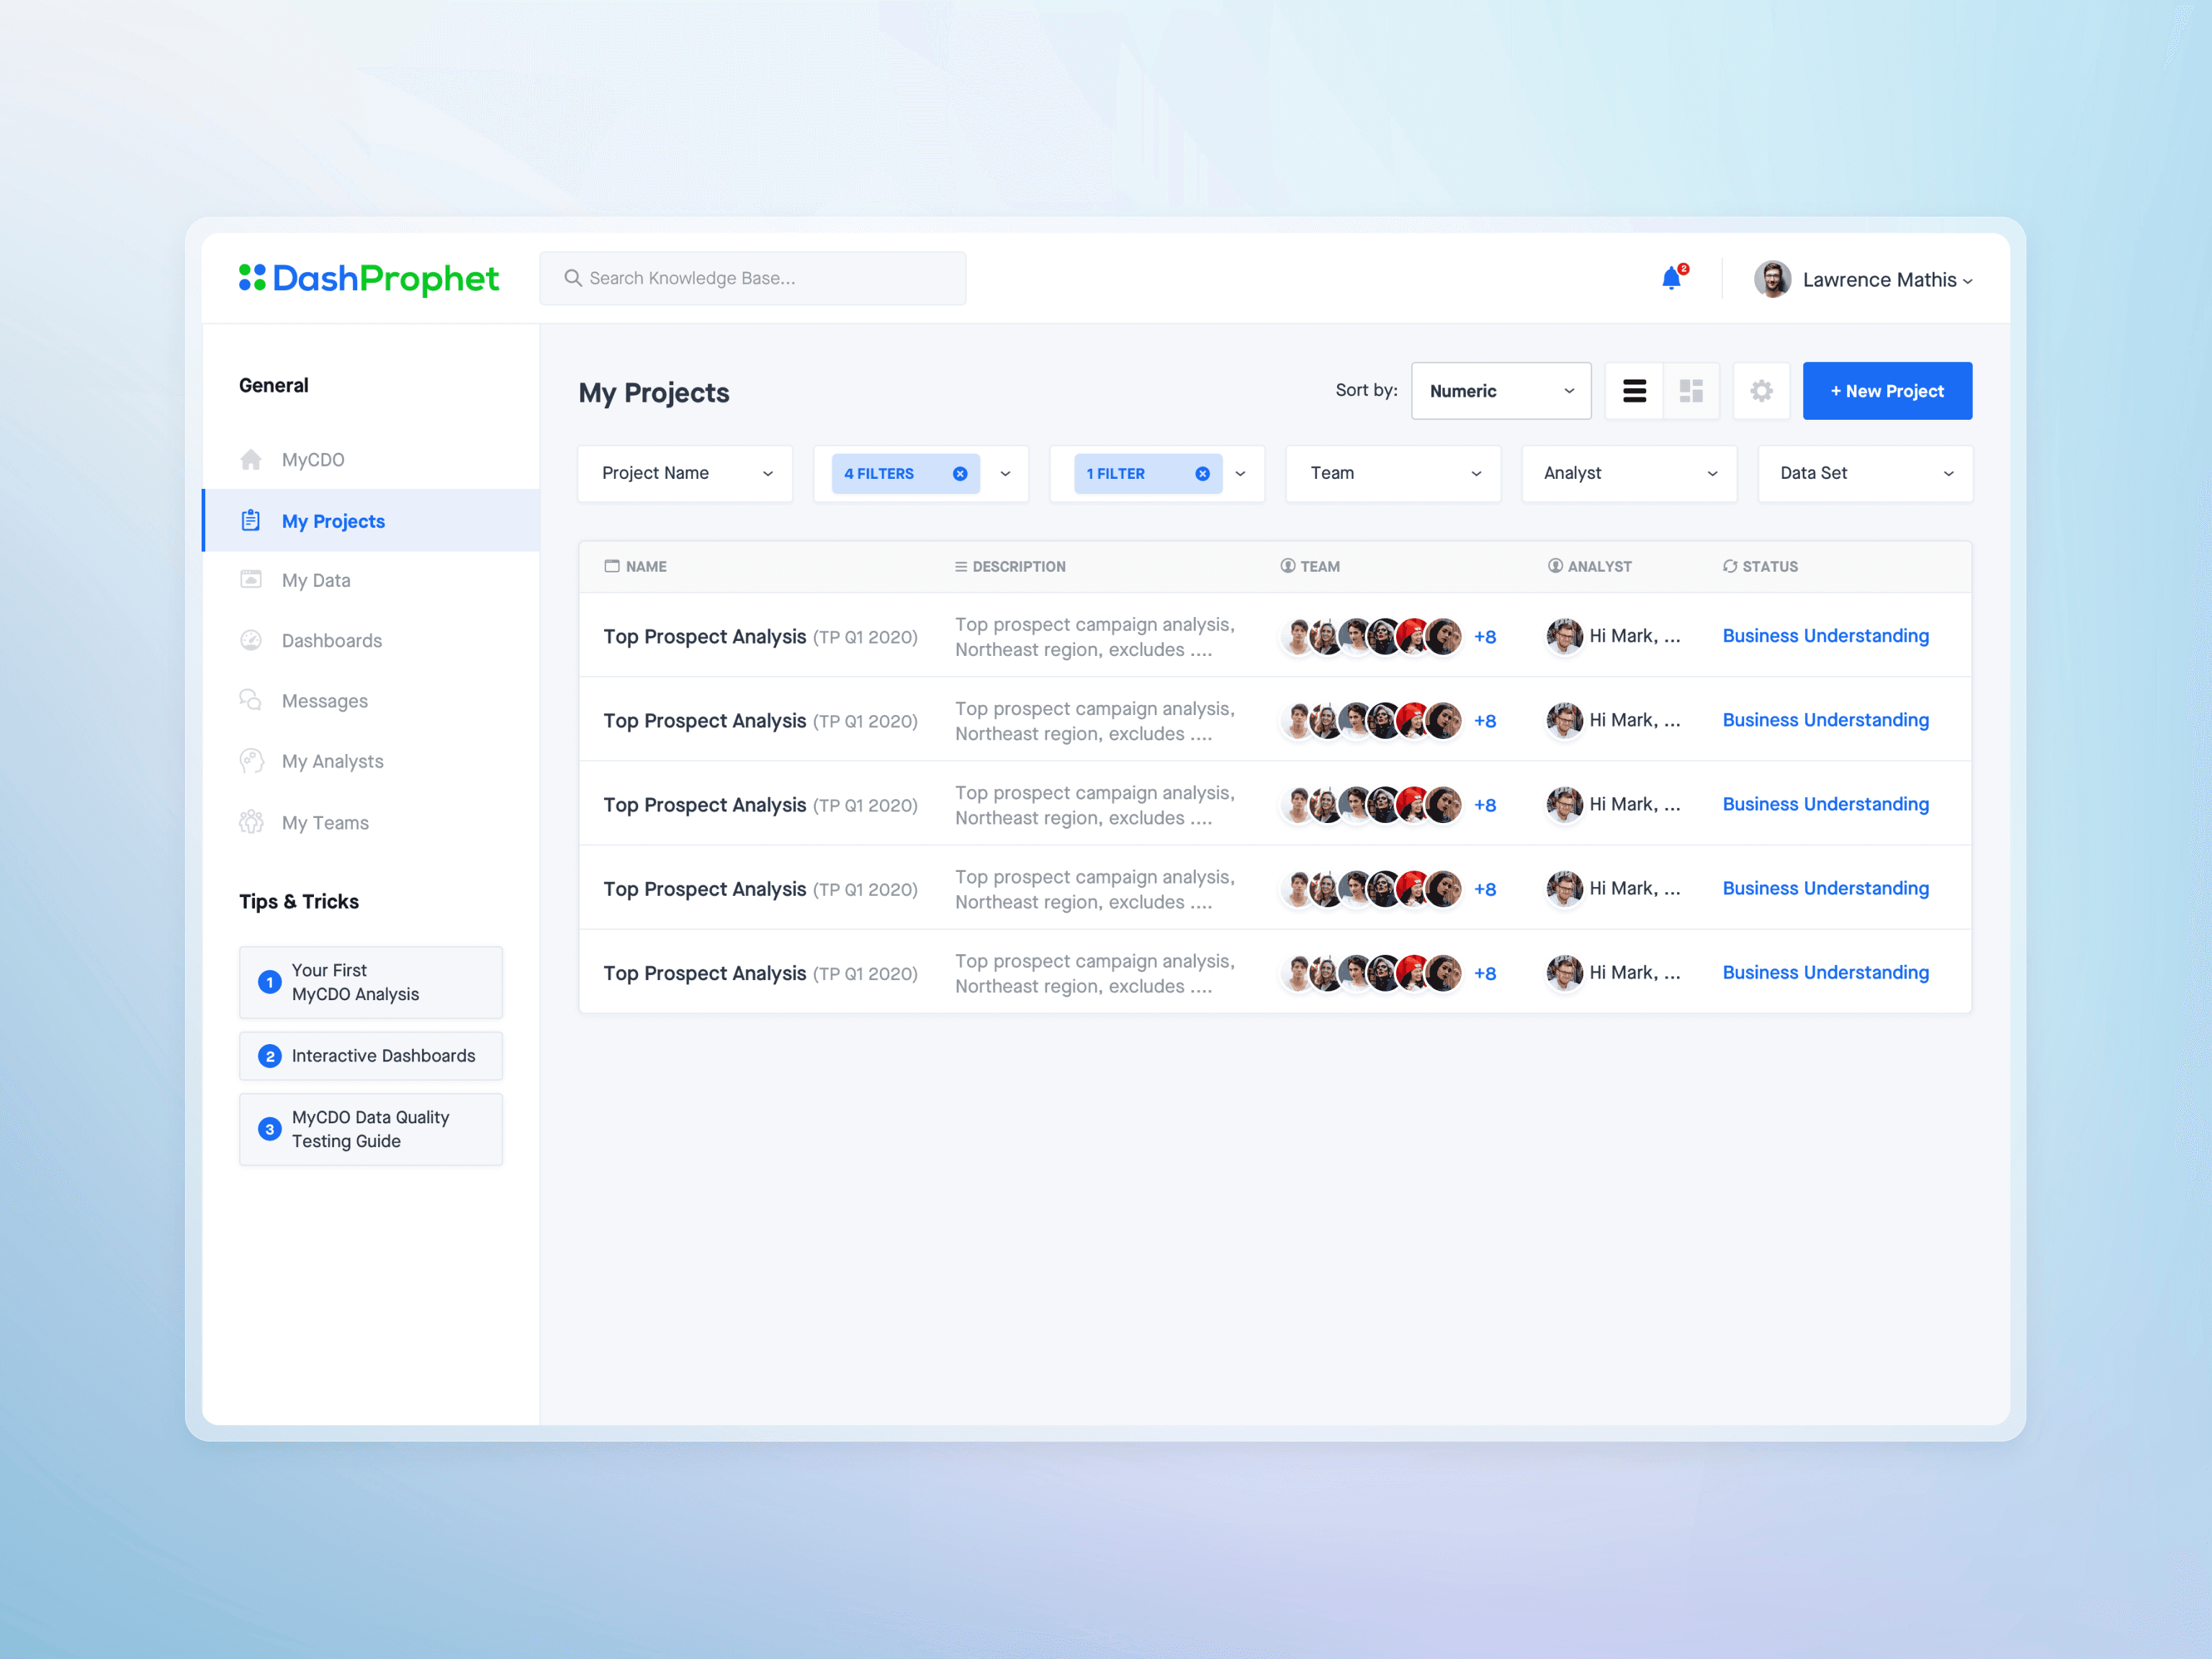2212x1659 pixels.
Task: Open Messages in sidebar
Action: tap(324, 701)
